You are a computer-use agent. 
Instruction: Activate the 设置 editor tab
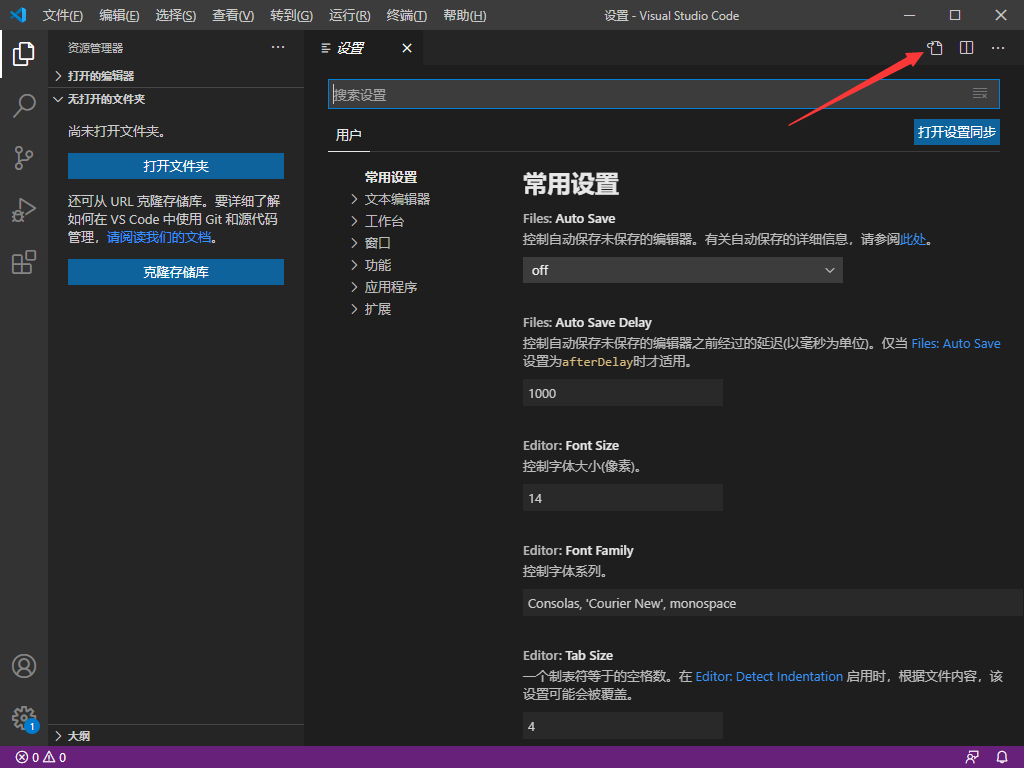pyautogui.click(x=364, y=48)
